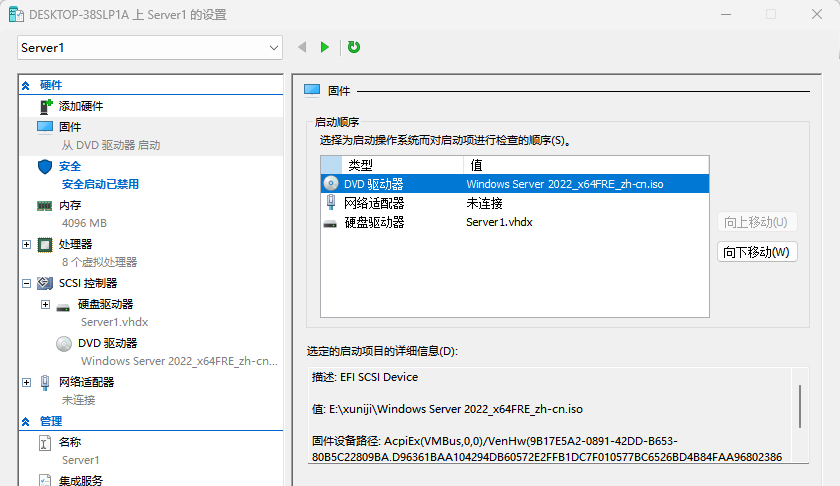The width and height of the screenshot is (840, 486).
Task: Close the settings window
Action: point(816,14)
